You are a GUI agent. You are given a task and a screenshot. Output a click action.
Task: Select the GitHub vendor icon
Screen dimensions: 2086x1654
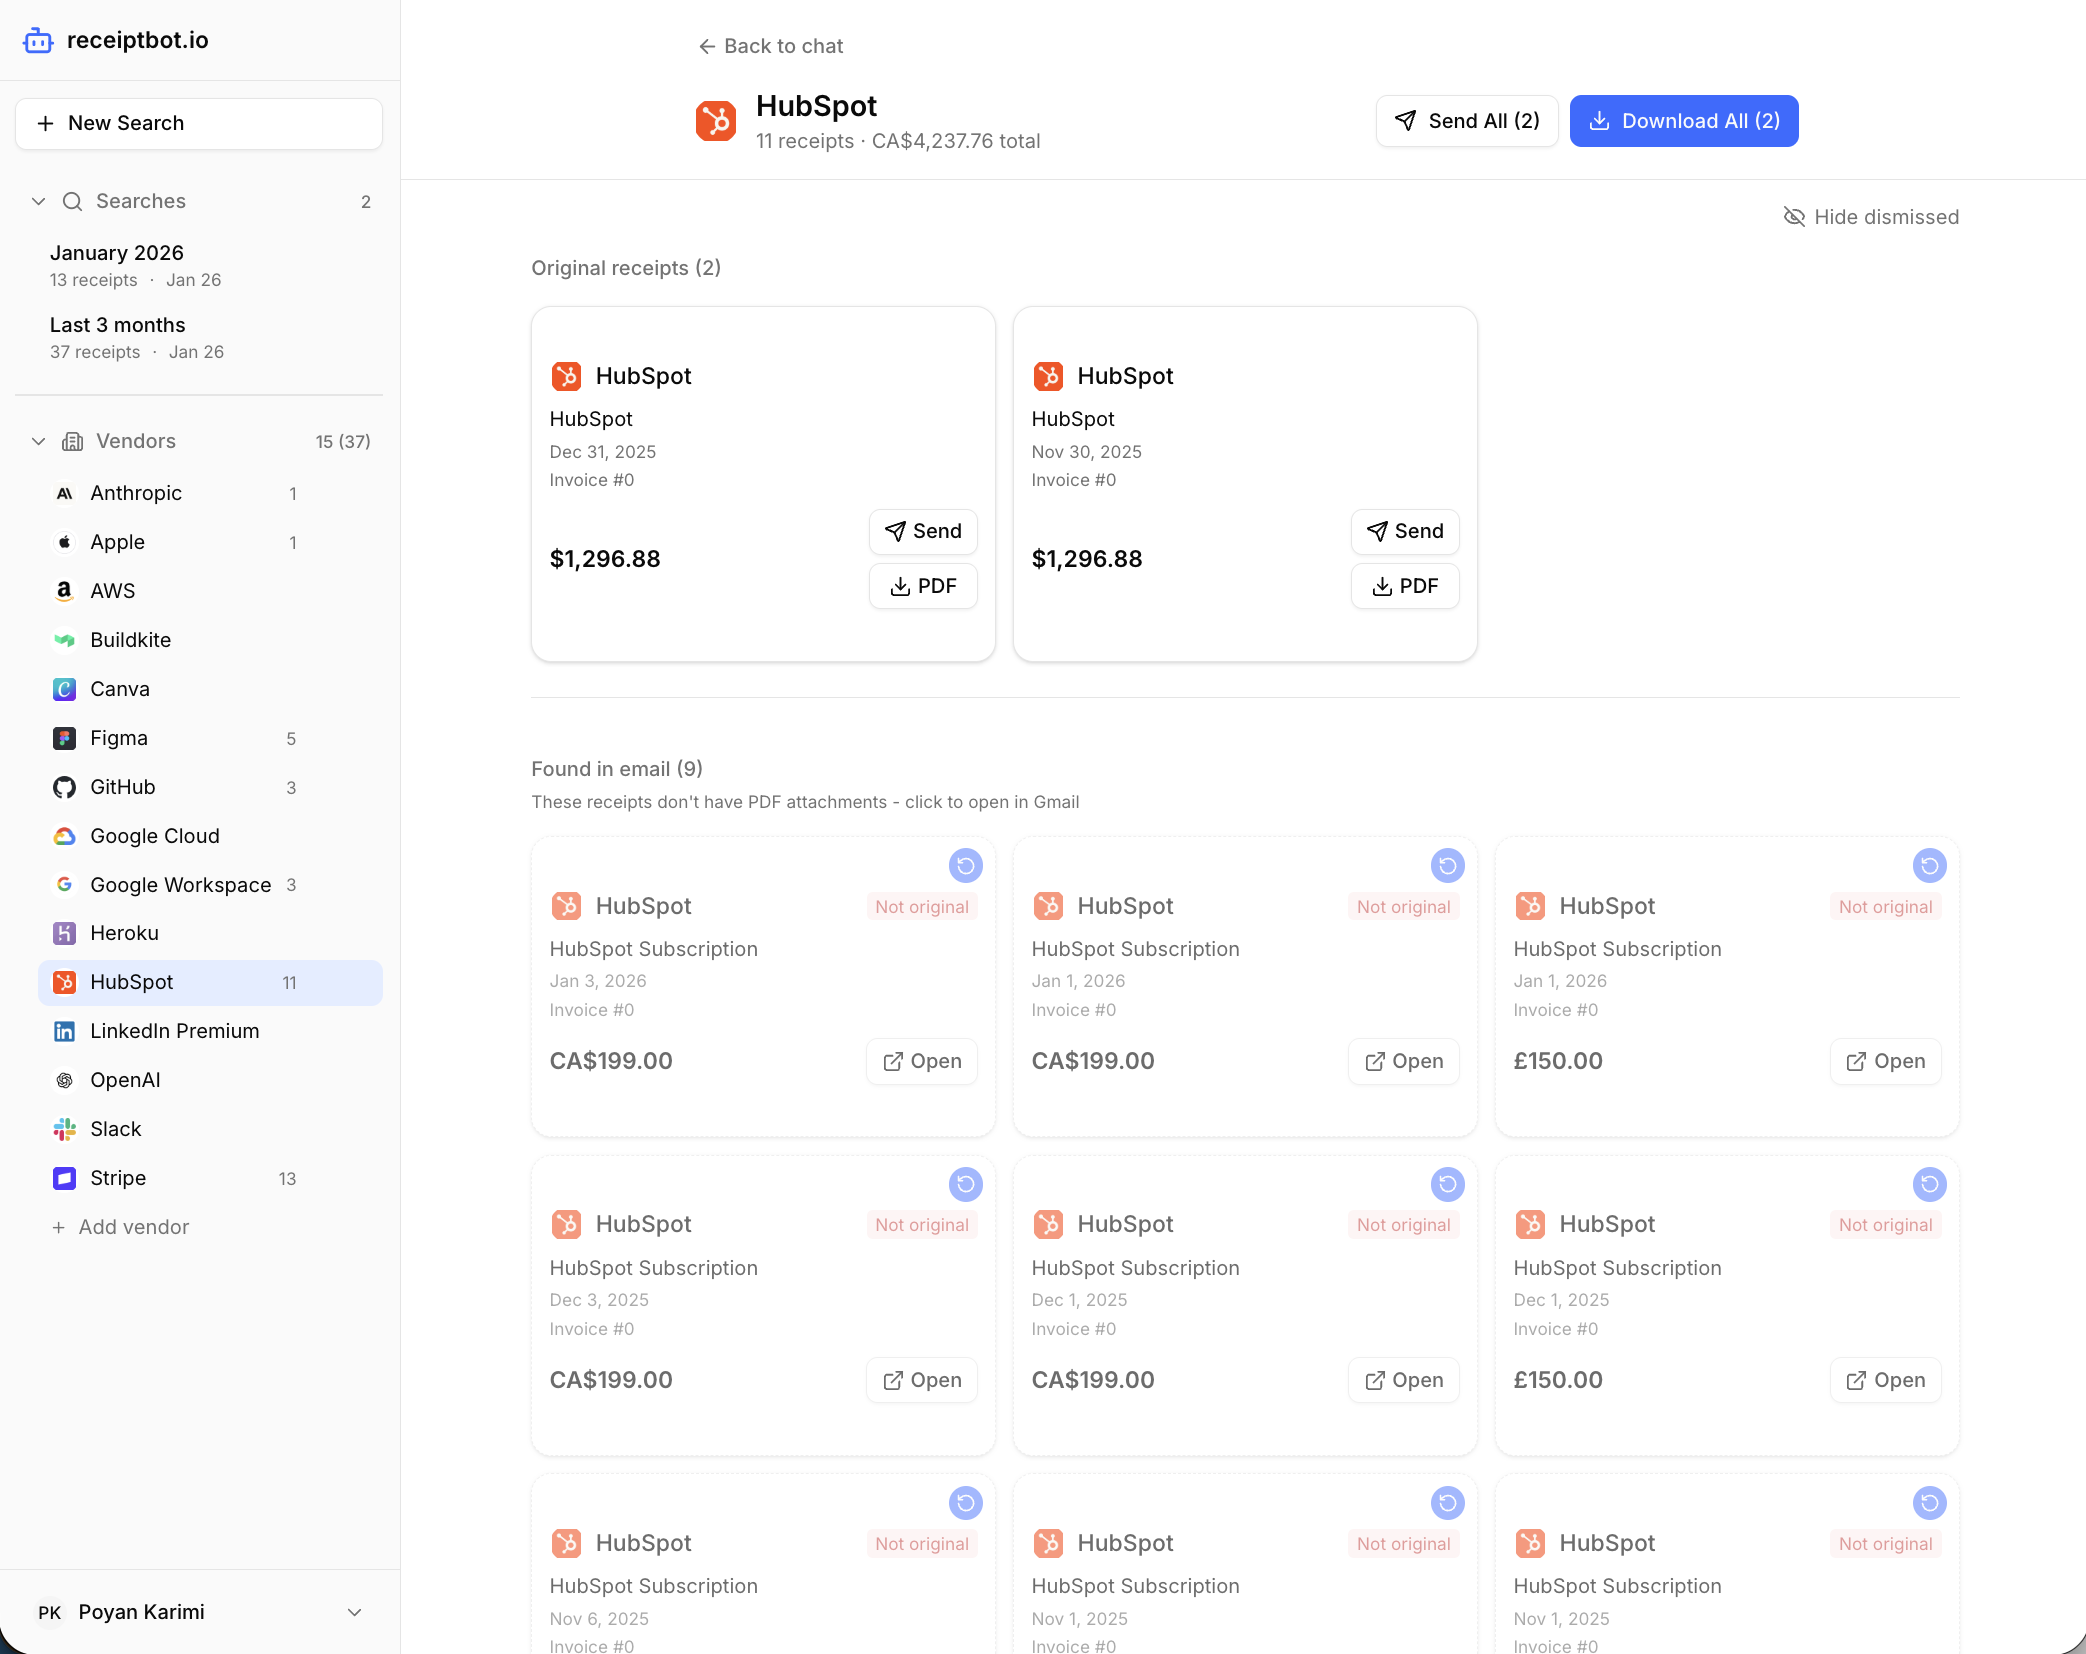[64, 787]
